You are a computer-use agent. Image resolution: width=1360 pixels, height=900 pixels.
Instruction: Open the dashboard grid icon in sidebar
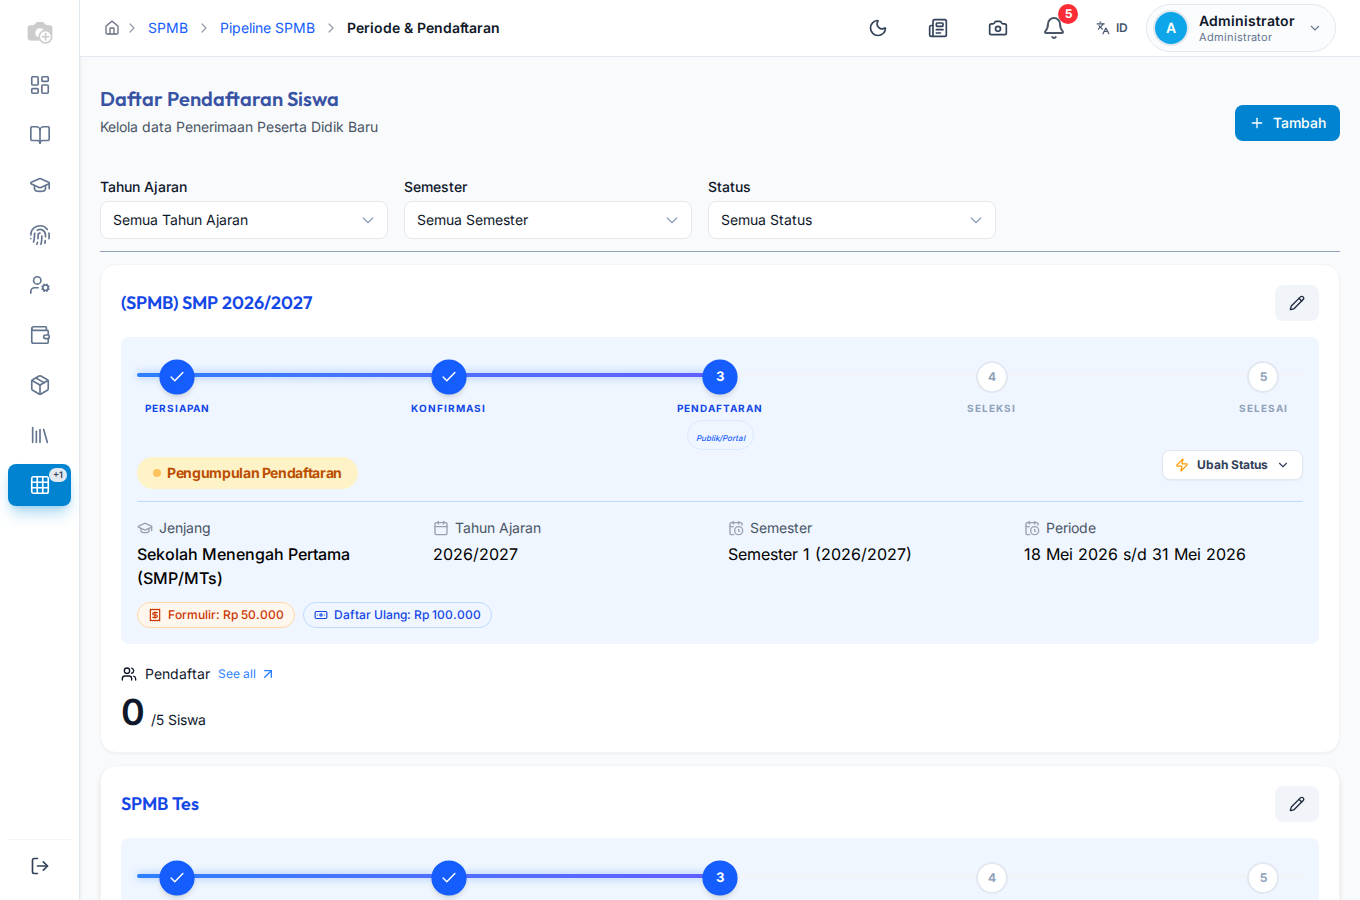coord(40,85)
